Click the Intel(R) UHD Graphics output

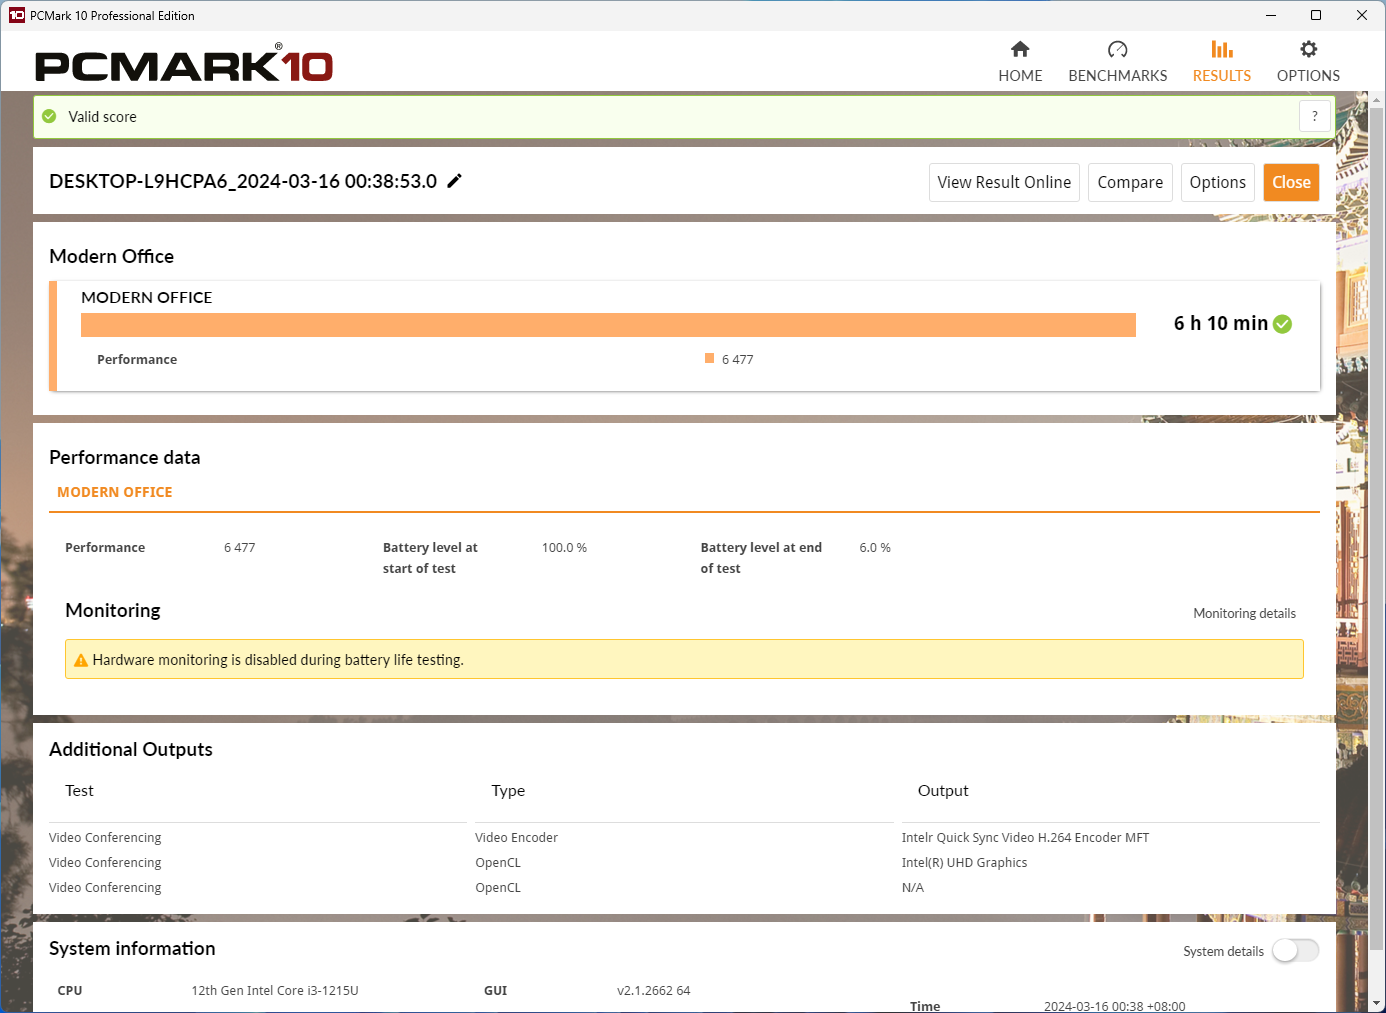point(964,862)
